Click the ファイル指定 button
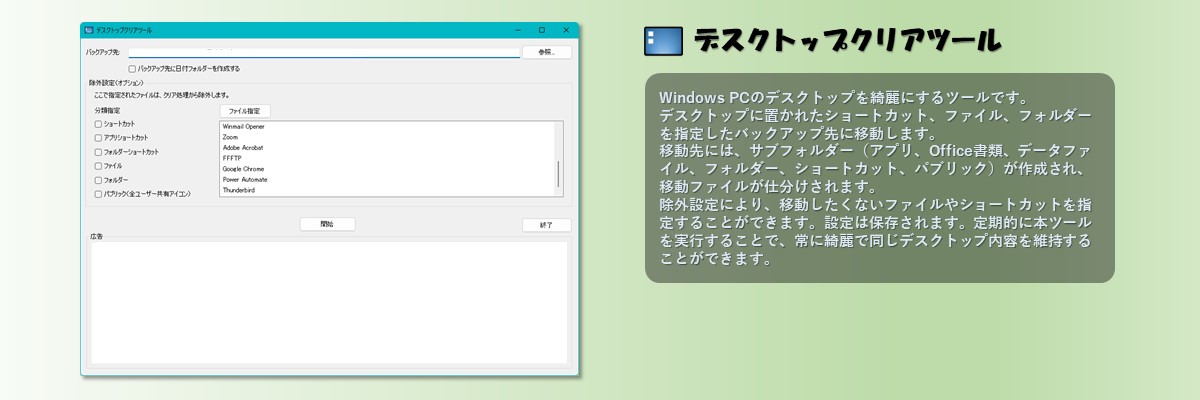This screenshot has height=400, width=1200. [245, 111]
